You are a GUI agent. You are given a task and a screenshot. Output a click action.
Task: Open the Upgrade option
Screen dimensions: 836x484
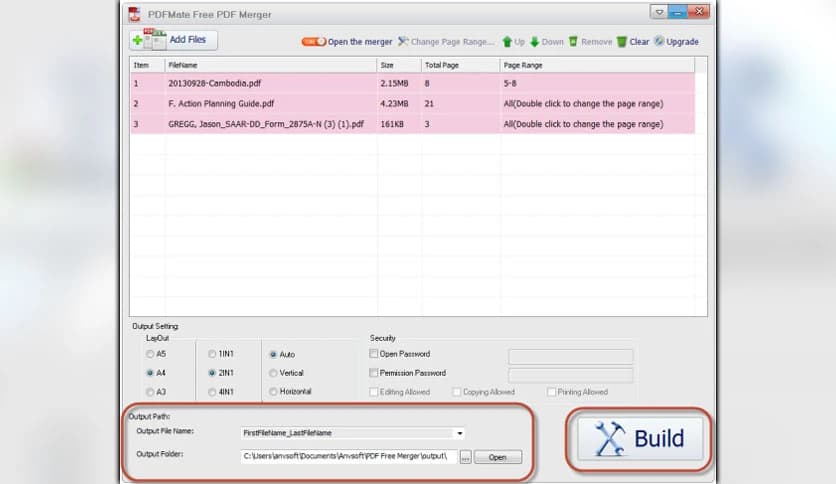click(676, 42)
